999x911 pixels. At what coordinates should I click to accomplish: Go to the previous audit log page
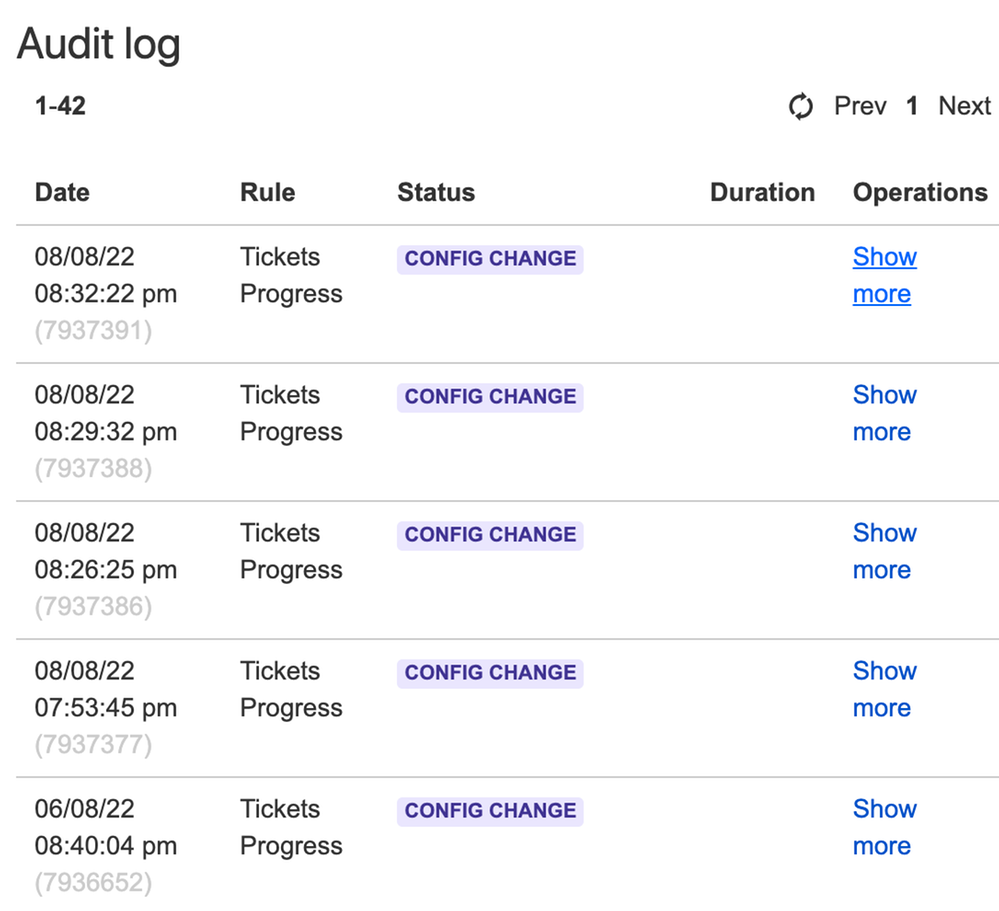(860, 106)
